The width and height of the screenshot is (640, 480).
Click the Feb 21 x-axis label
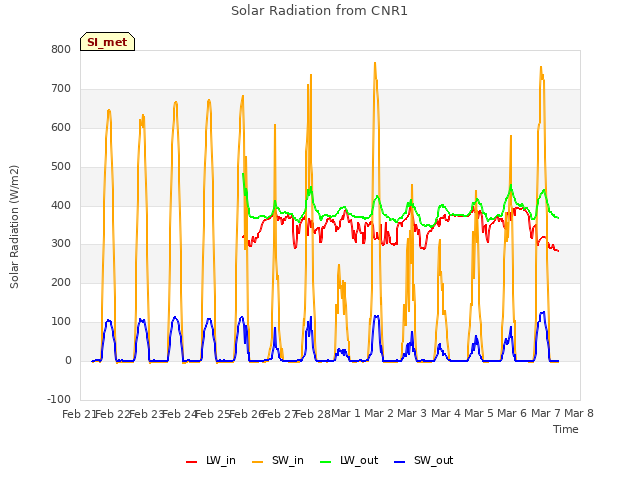(78, 414)
